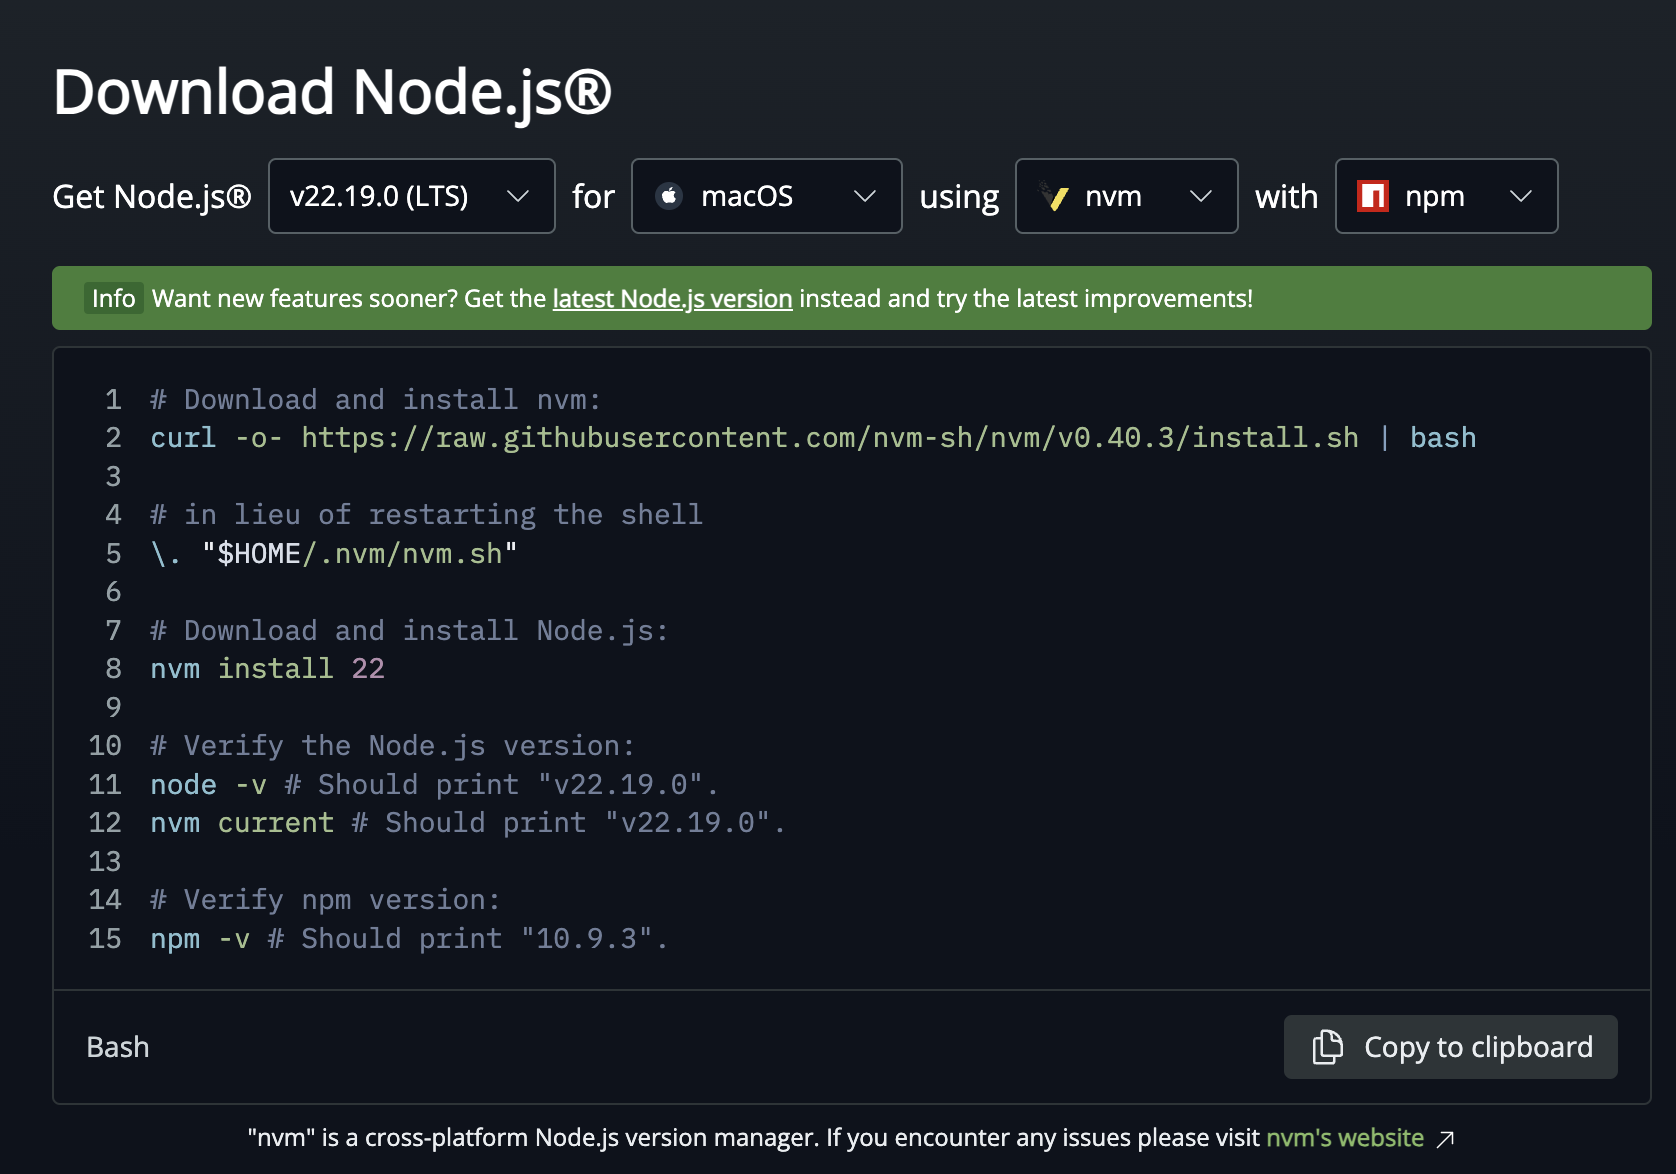Image resolution: width=1676 pixels, height=1174 pixels.
Task: Click the nvm install 22 code line
Action: 267,669
